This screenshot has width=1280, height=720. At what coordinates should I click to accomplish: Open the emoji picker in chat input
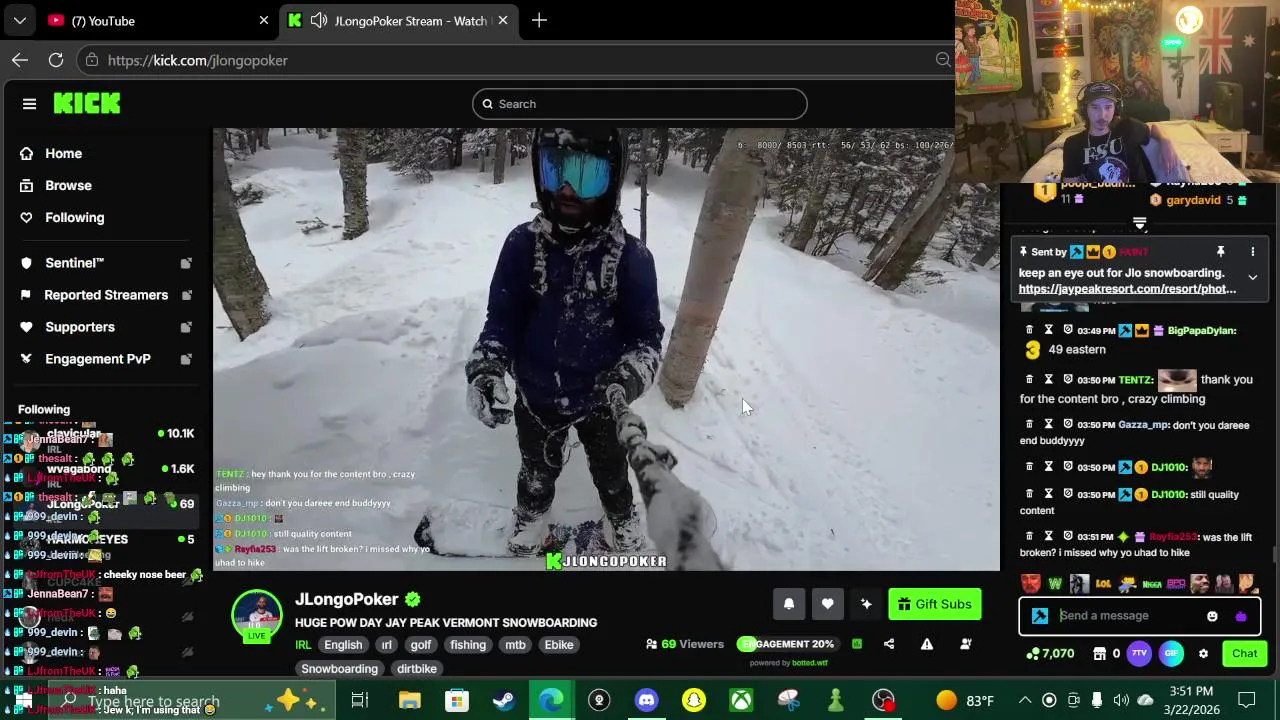1212,616
